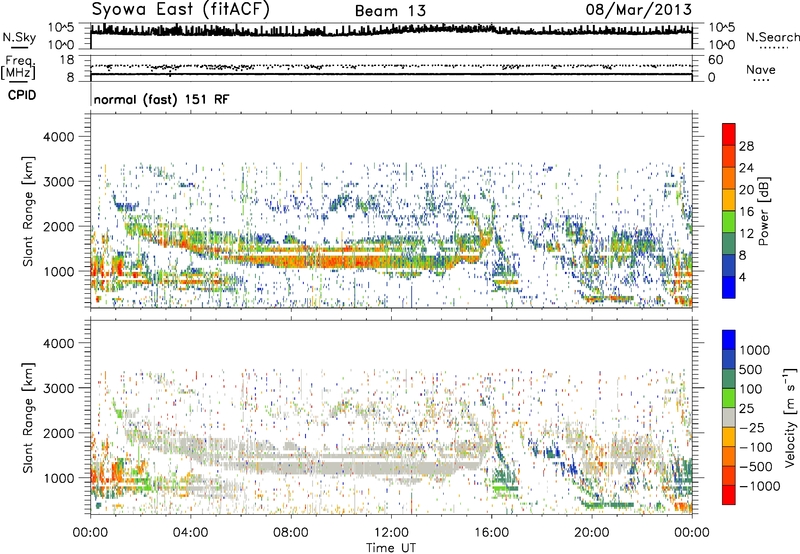Viewport: 800px width, 554px height.
Task: Click the '28' tick on the Power color bar
Action: click(x=746, y=146)
